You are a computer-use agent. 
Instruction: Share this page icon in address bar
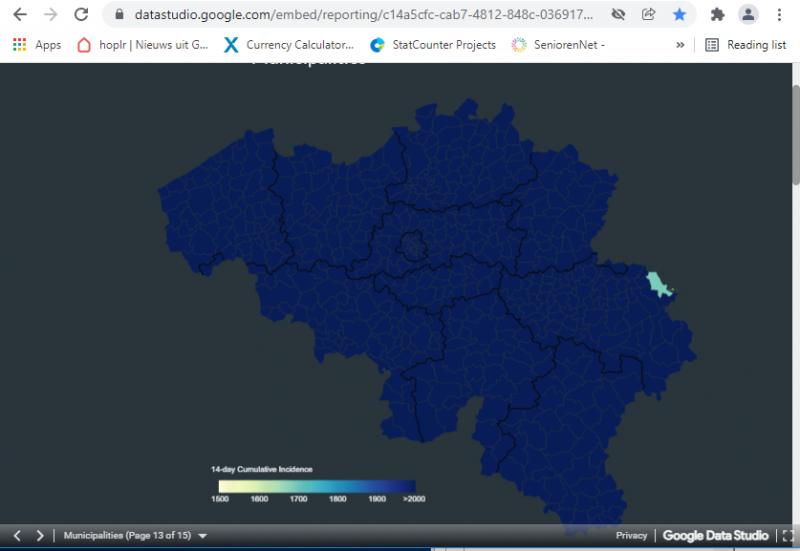(648, 15)
